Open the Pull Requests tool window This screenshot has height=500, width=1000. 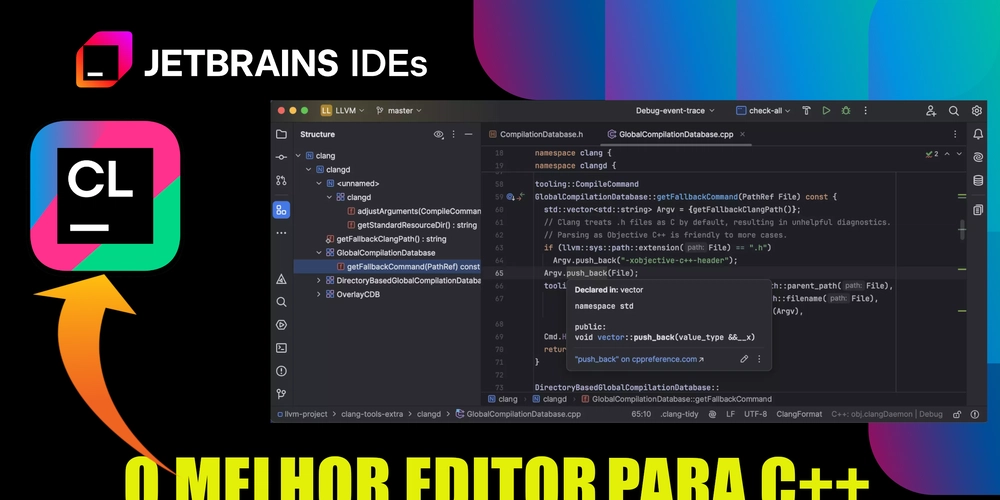click(x=281, y=181)
